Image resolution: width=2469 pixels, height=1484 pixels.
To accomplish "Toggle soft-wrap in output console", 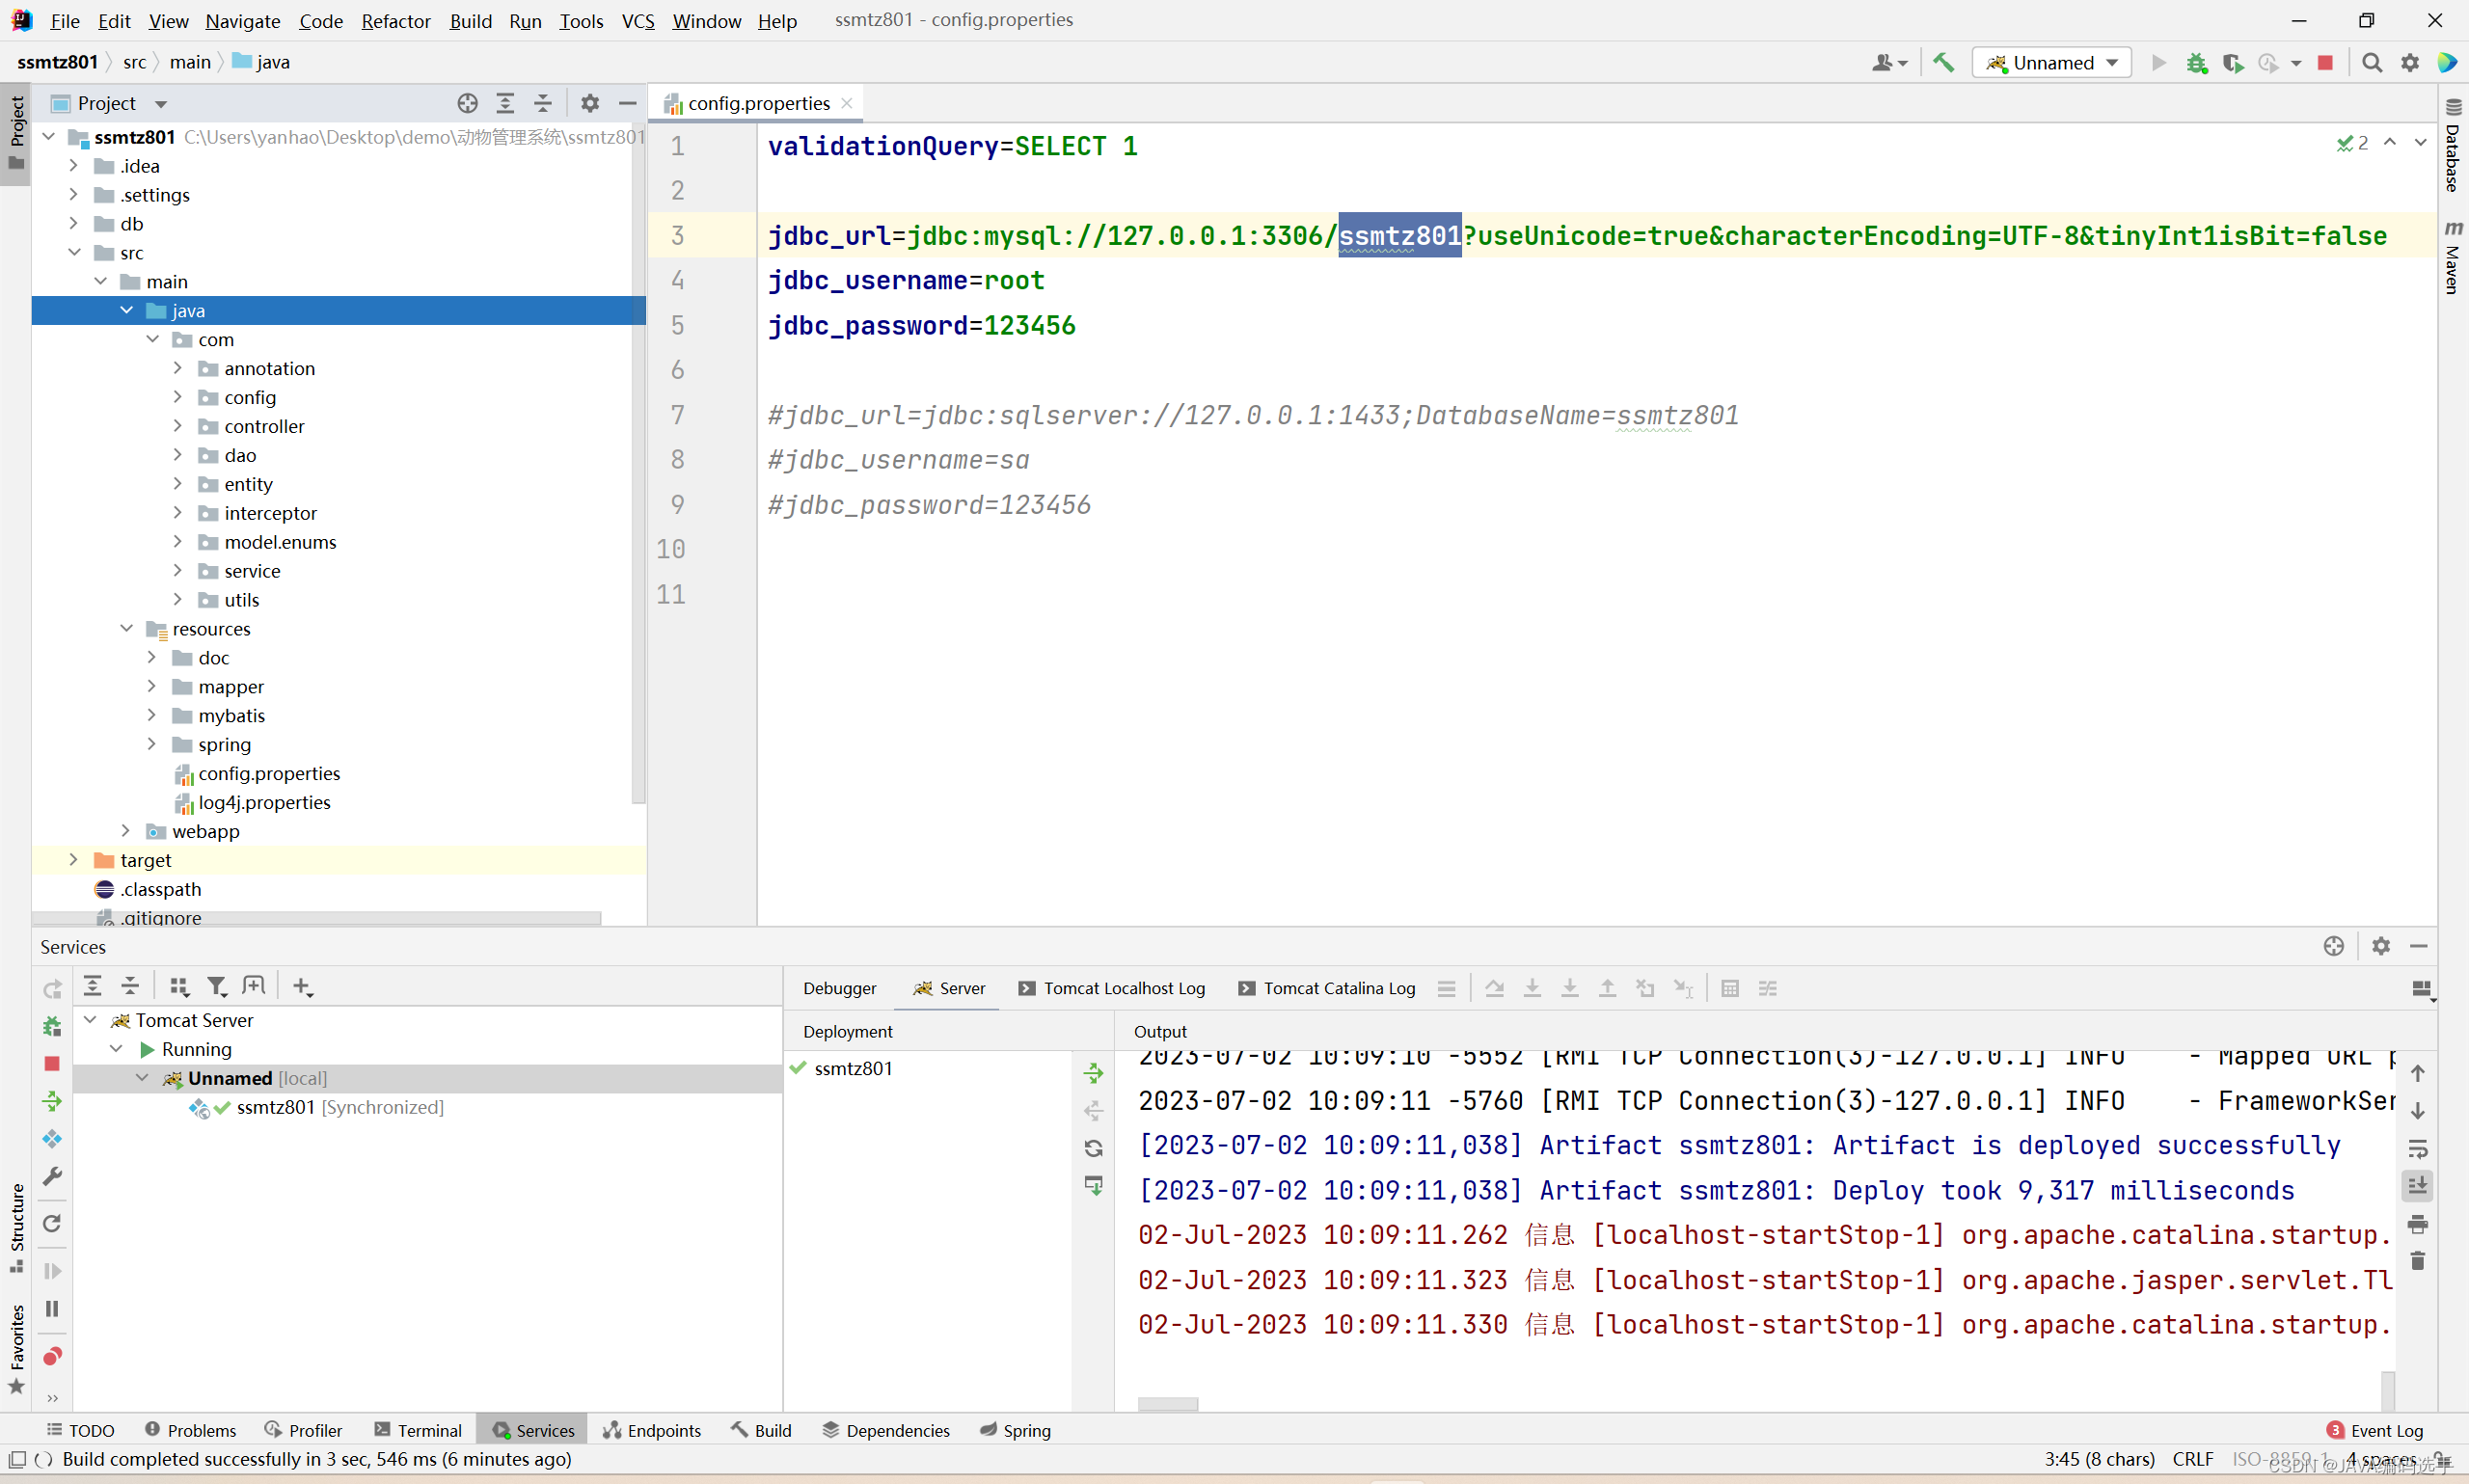I will click(2418, 1148).
